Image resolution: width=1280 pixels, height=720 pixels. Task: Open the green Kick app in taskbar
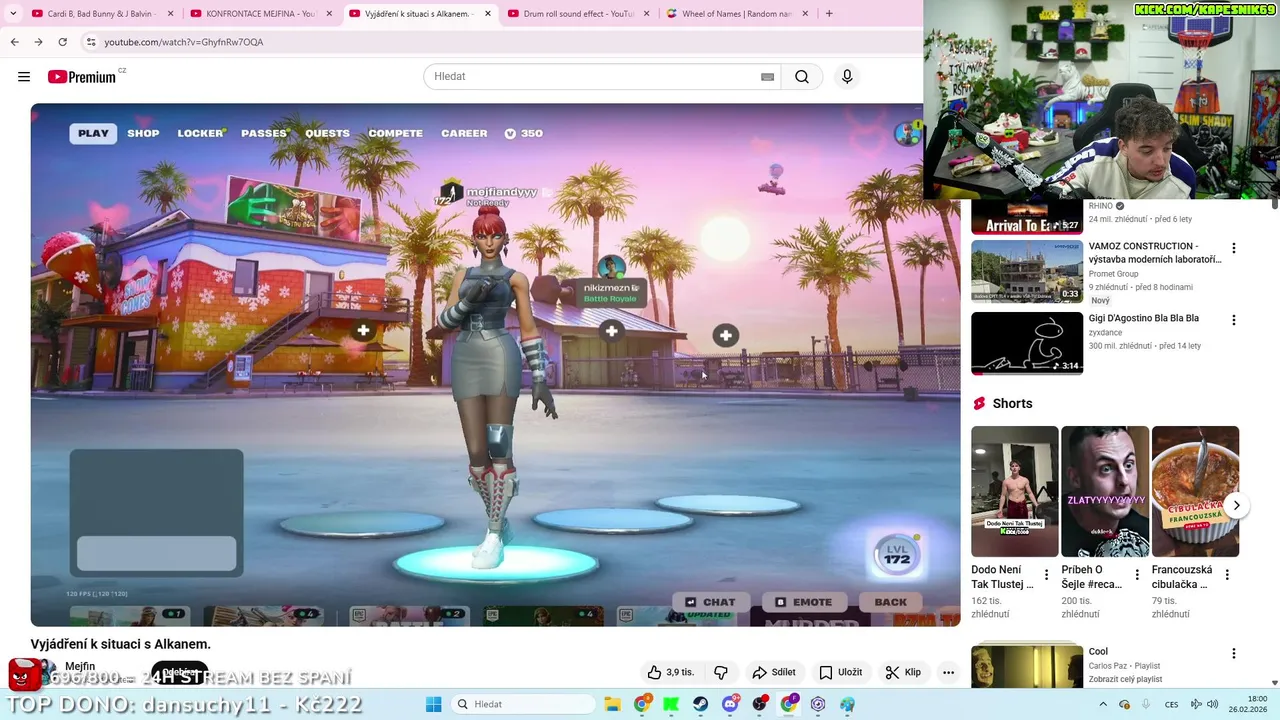[x=671, y=704]
